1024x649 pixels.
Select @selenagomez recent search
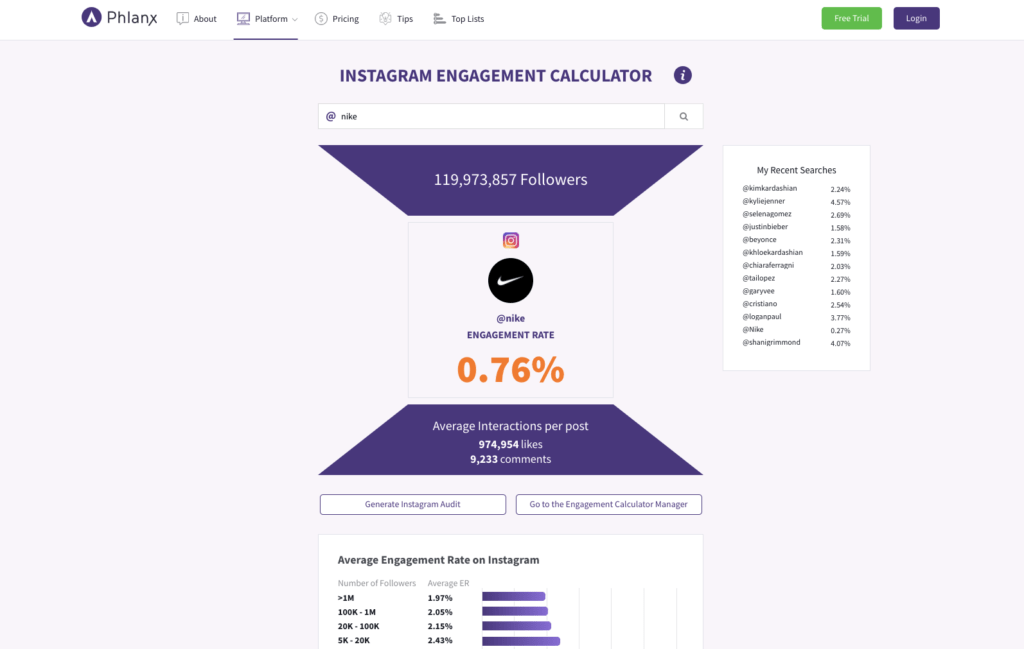point(767,214)
